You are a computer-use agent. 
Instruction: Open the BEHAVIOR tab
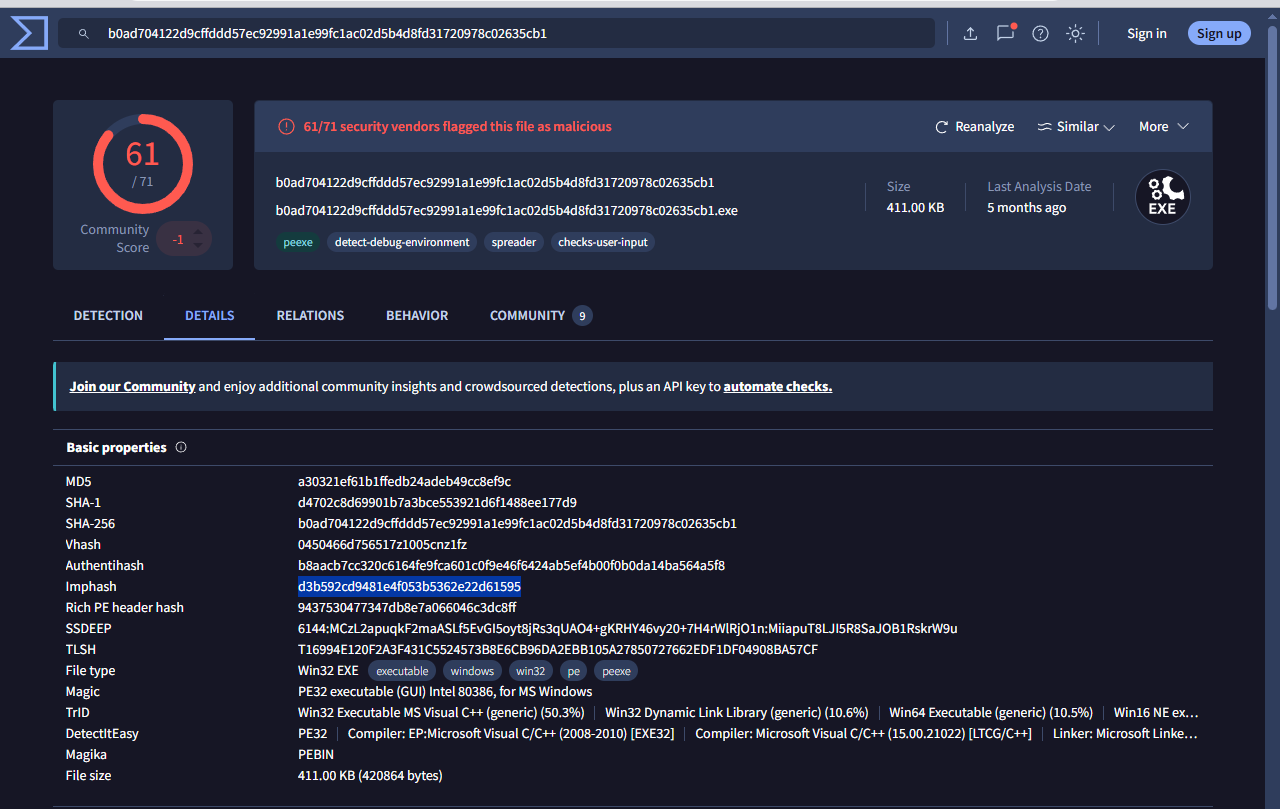click(x=417, y=315)
